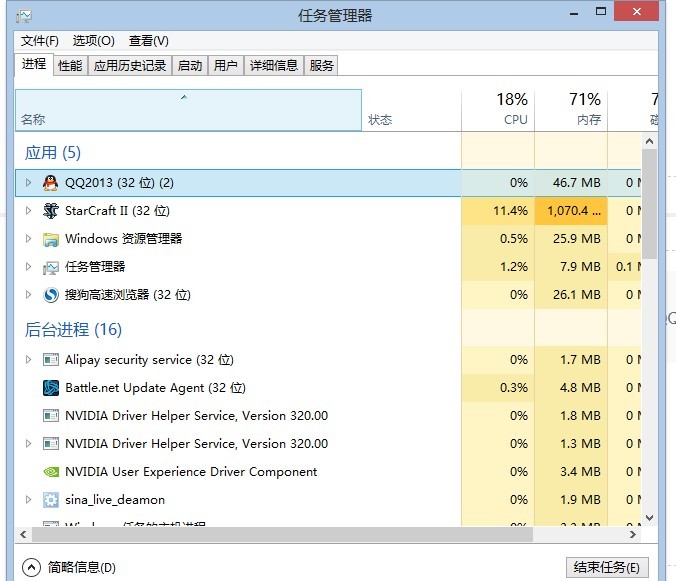Click the 简略信息(D) link

pyautogui.click(x=81, y=567)
